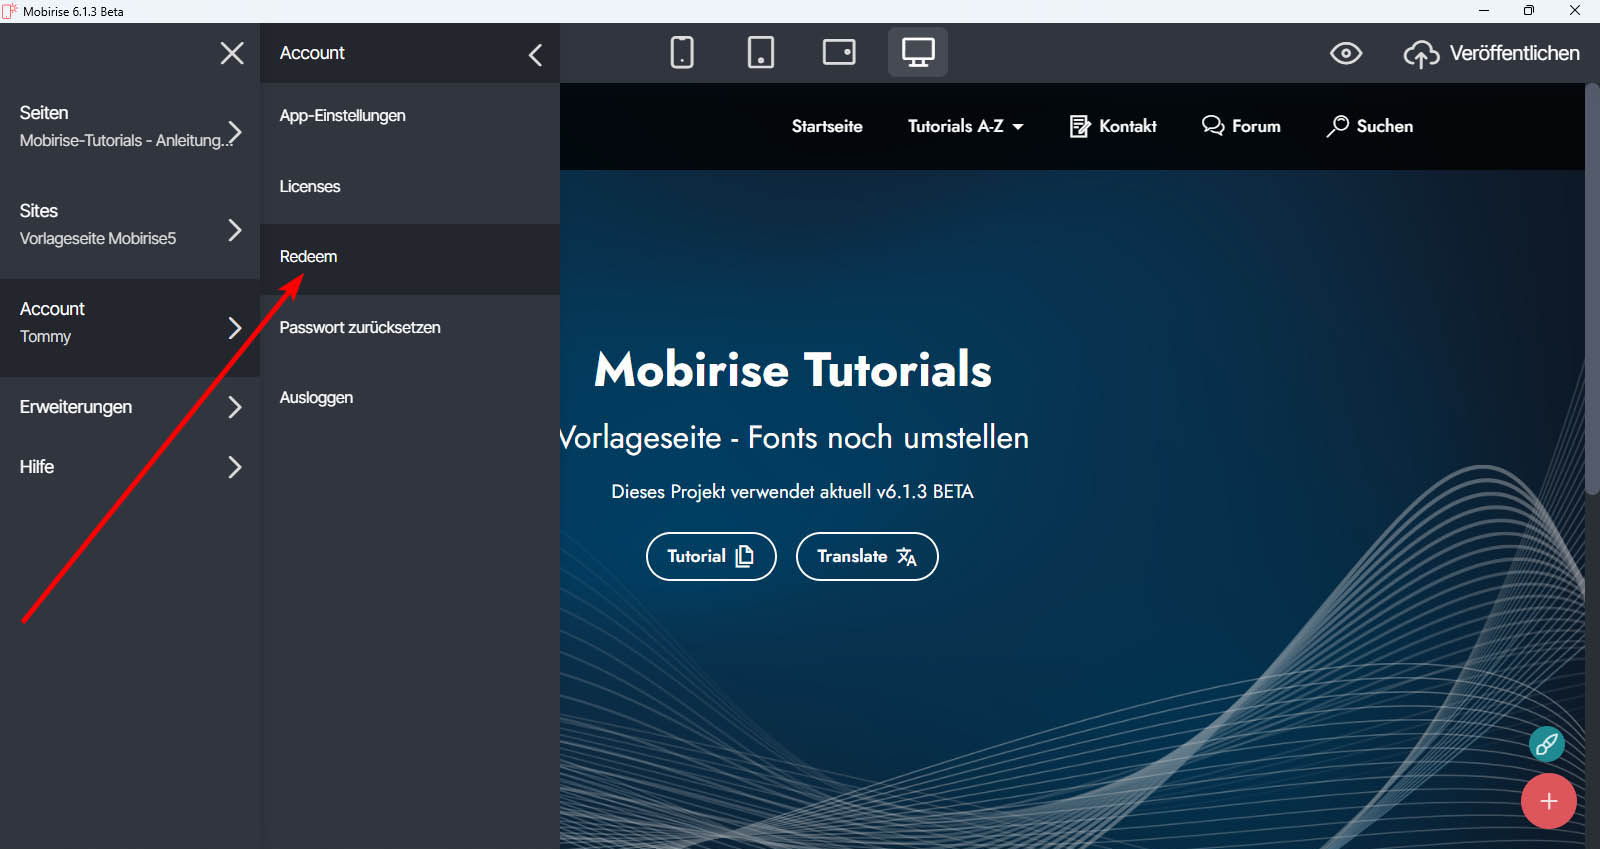Click the eye preview icon

[x=1345, y=53]
